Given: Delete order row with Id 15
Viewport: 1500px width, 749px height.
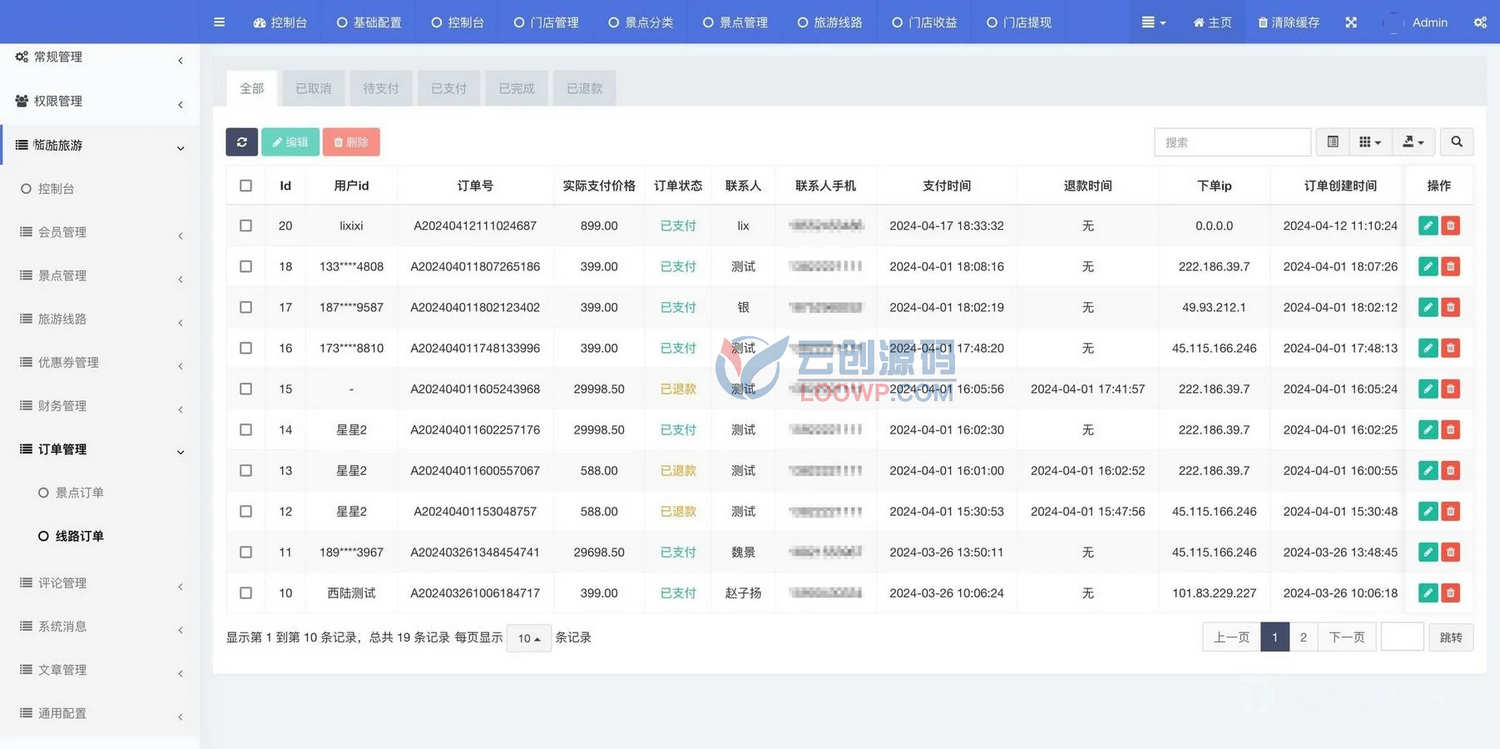Looking at the screenshot, I should pos(1451,389).
